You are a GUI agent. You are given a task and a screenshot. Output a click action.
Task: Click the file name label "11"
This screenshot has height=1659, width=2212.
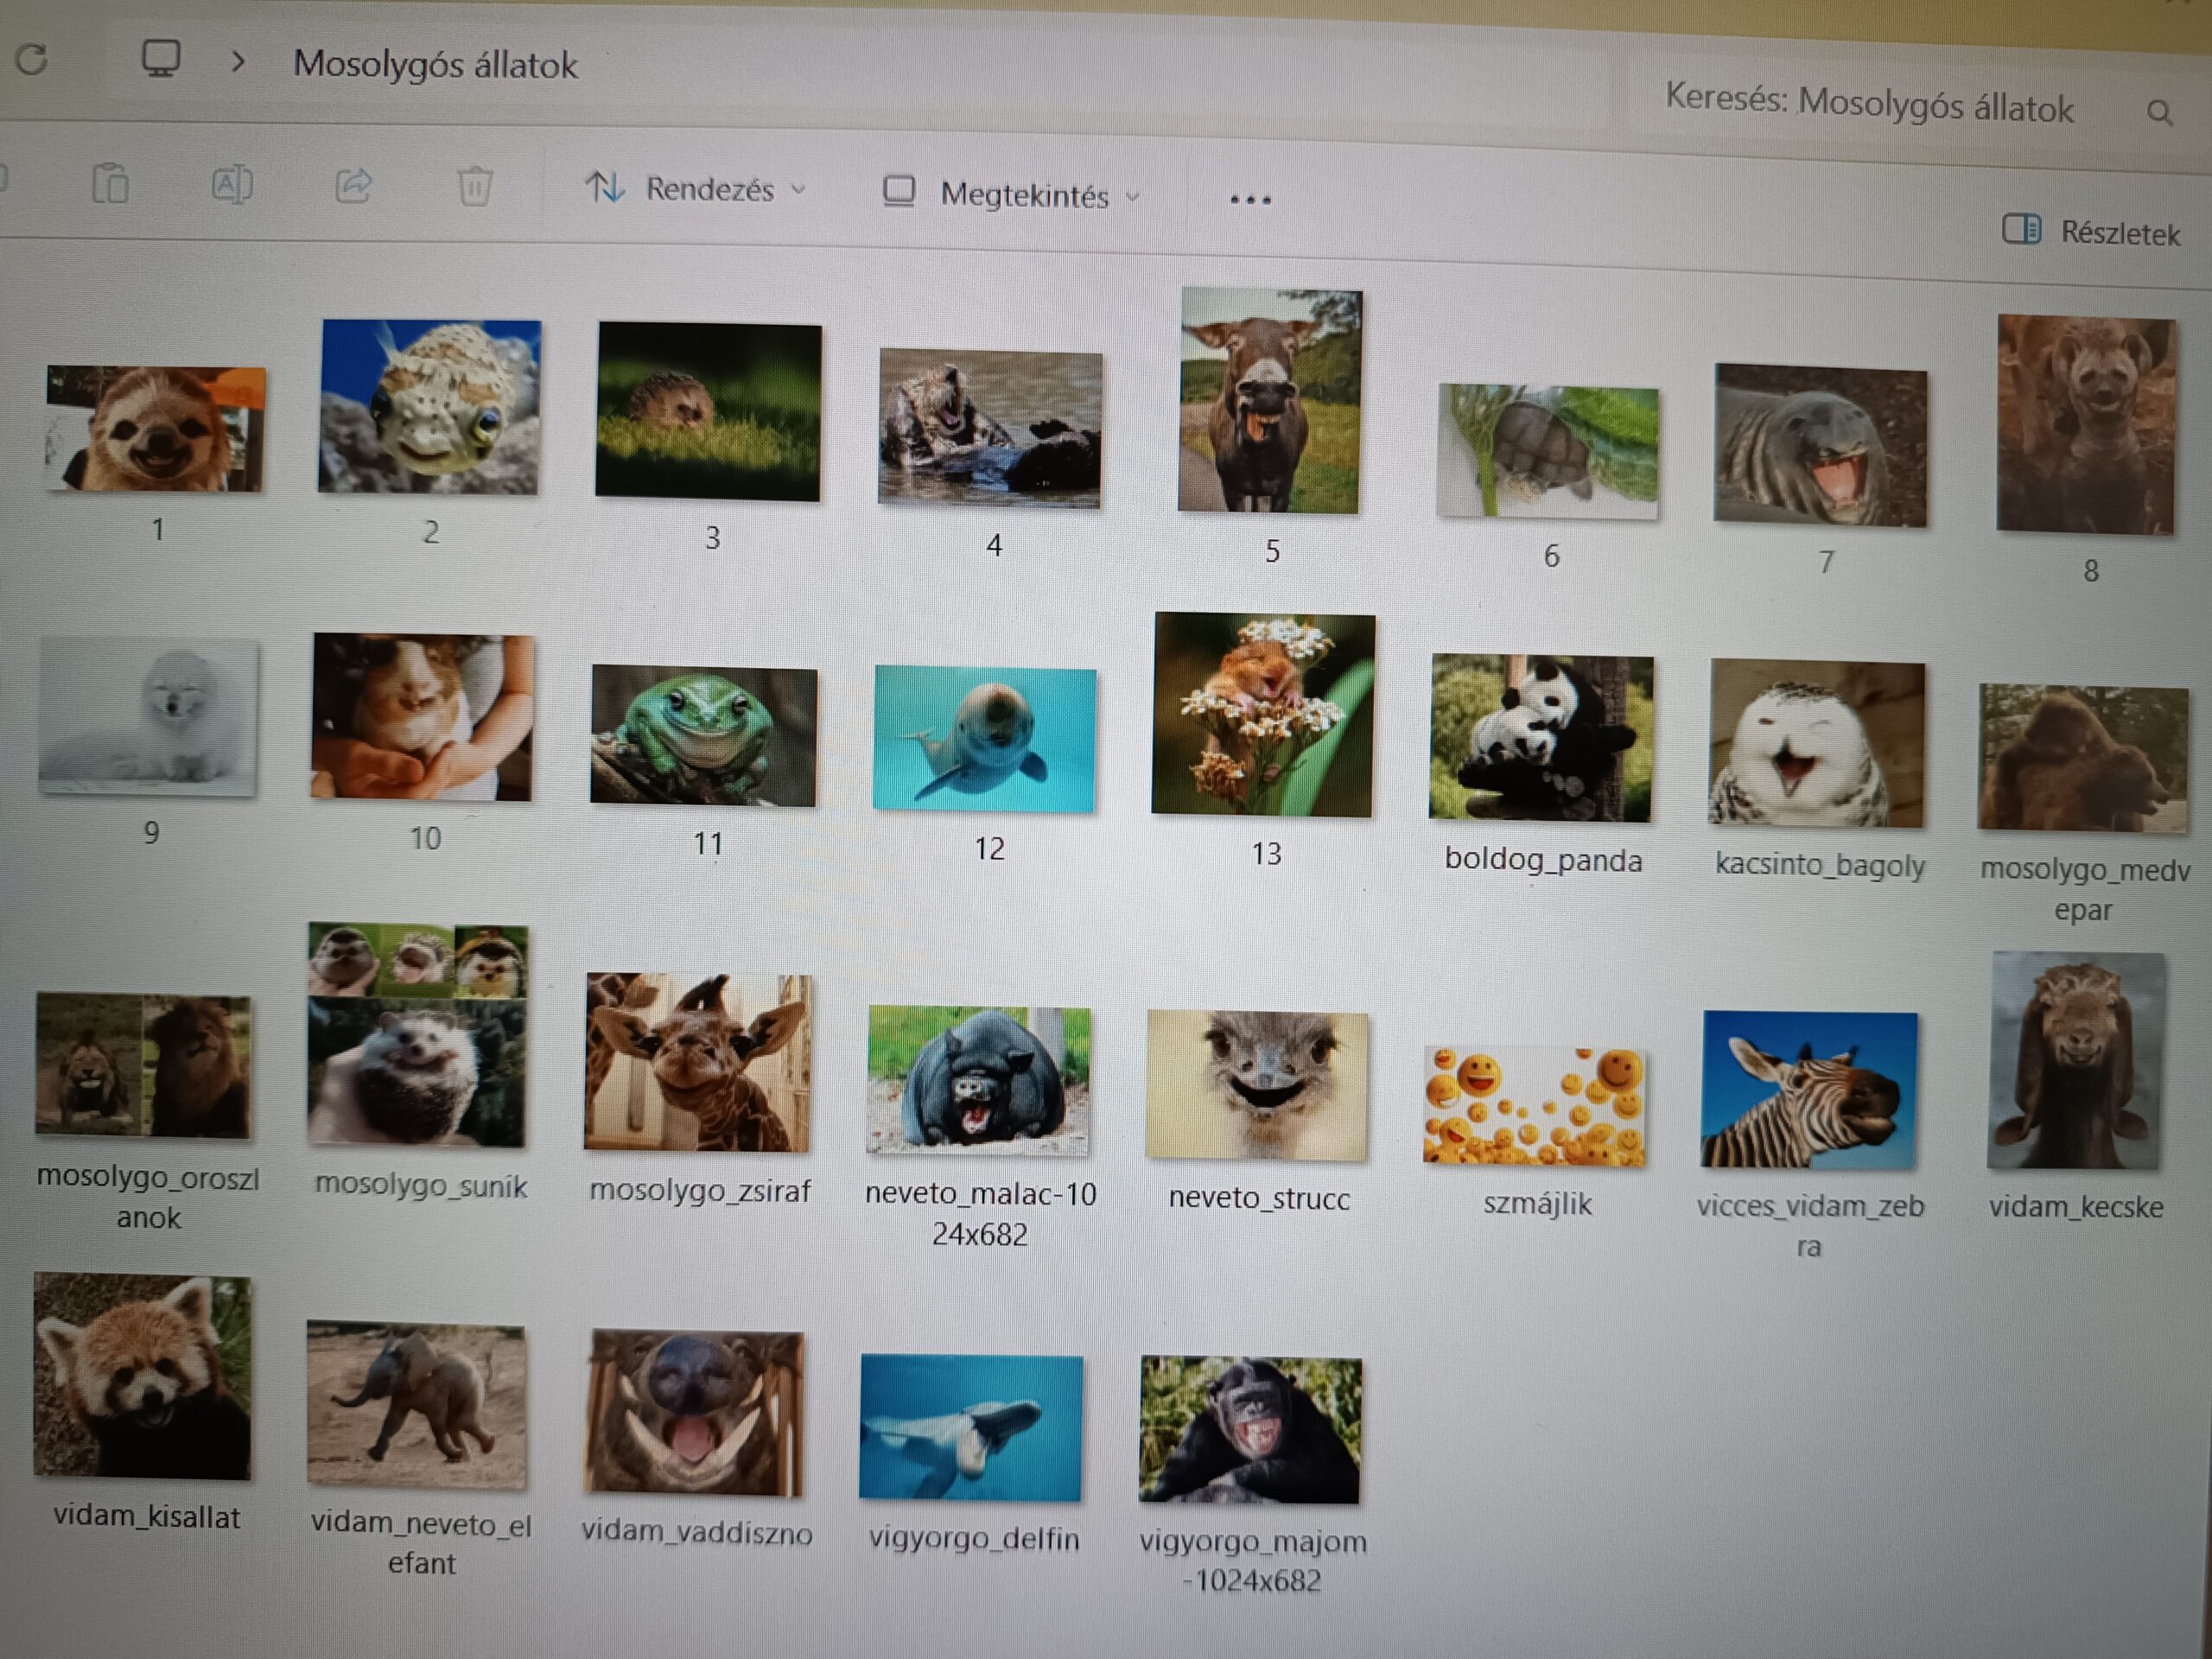pyautogui.click(x=708, y=844)
